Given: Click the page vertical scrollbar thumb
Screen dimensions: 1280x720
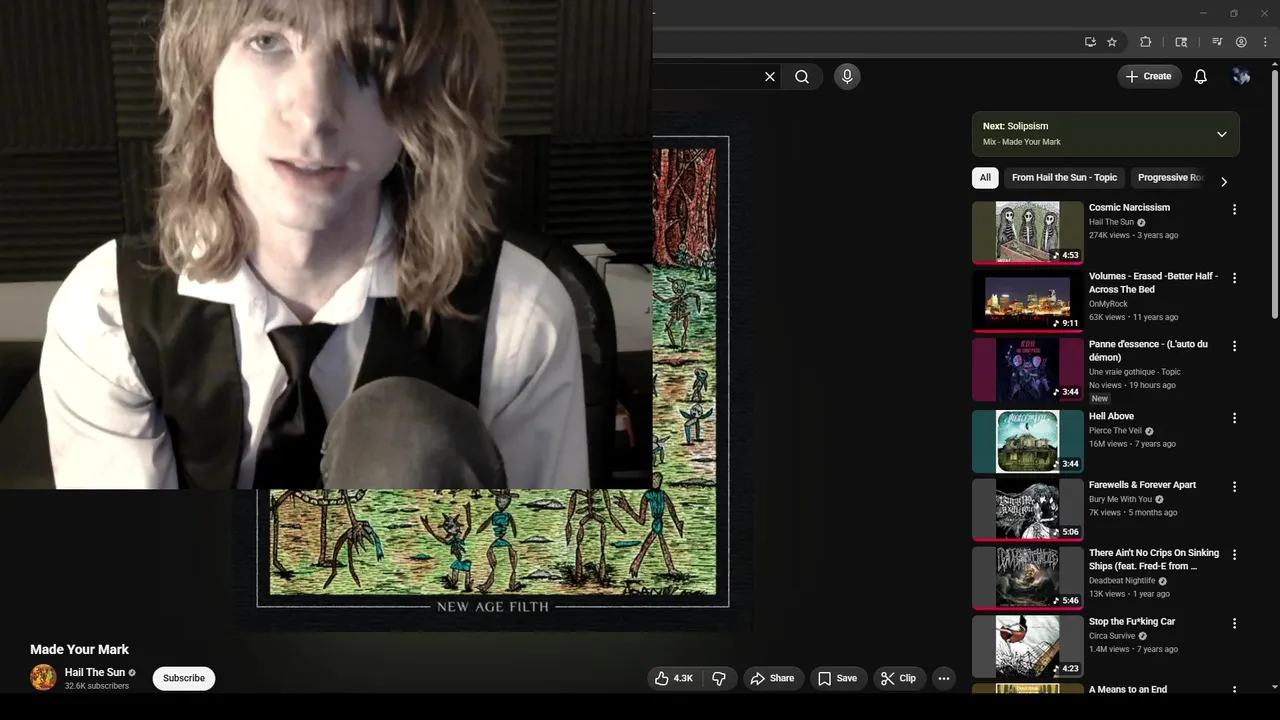Looking at the screenshot, I should tap(1274, 195).
